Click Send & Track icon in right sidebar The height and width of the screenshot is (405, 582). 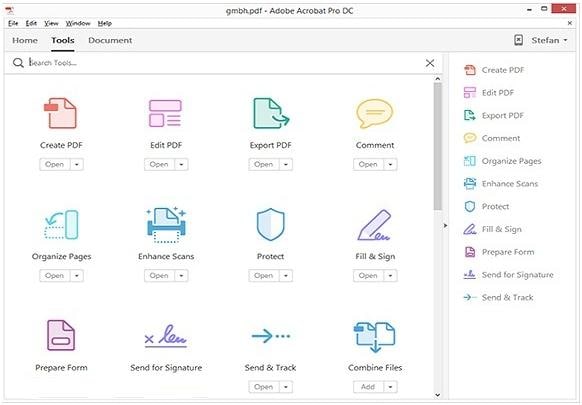tap(470, 297)
